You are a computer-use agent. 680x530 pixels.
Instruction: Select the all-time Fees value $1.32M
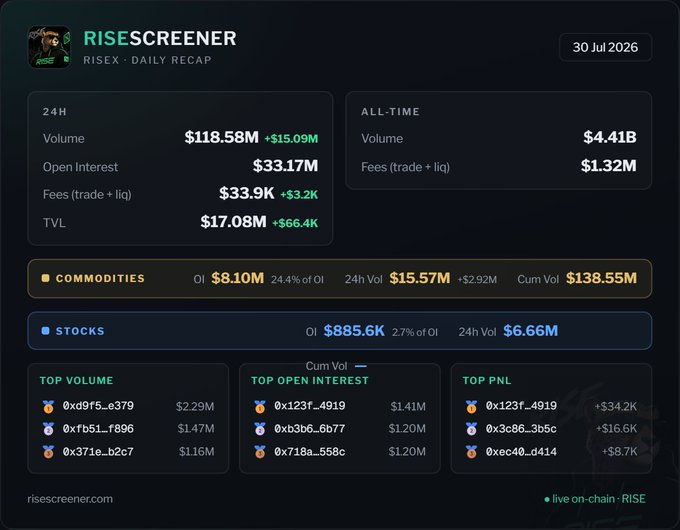click(608, 166)
